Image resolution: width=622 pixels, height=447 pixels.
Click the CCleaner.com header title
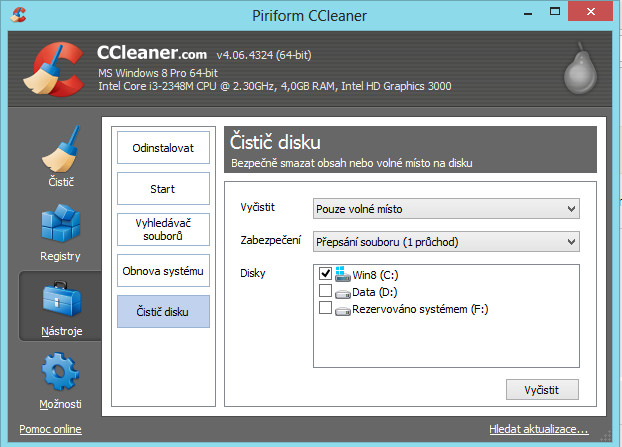(x=152, y=52)
